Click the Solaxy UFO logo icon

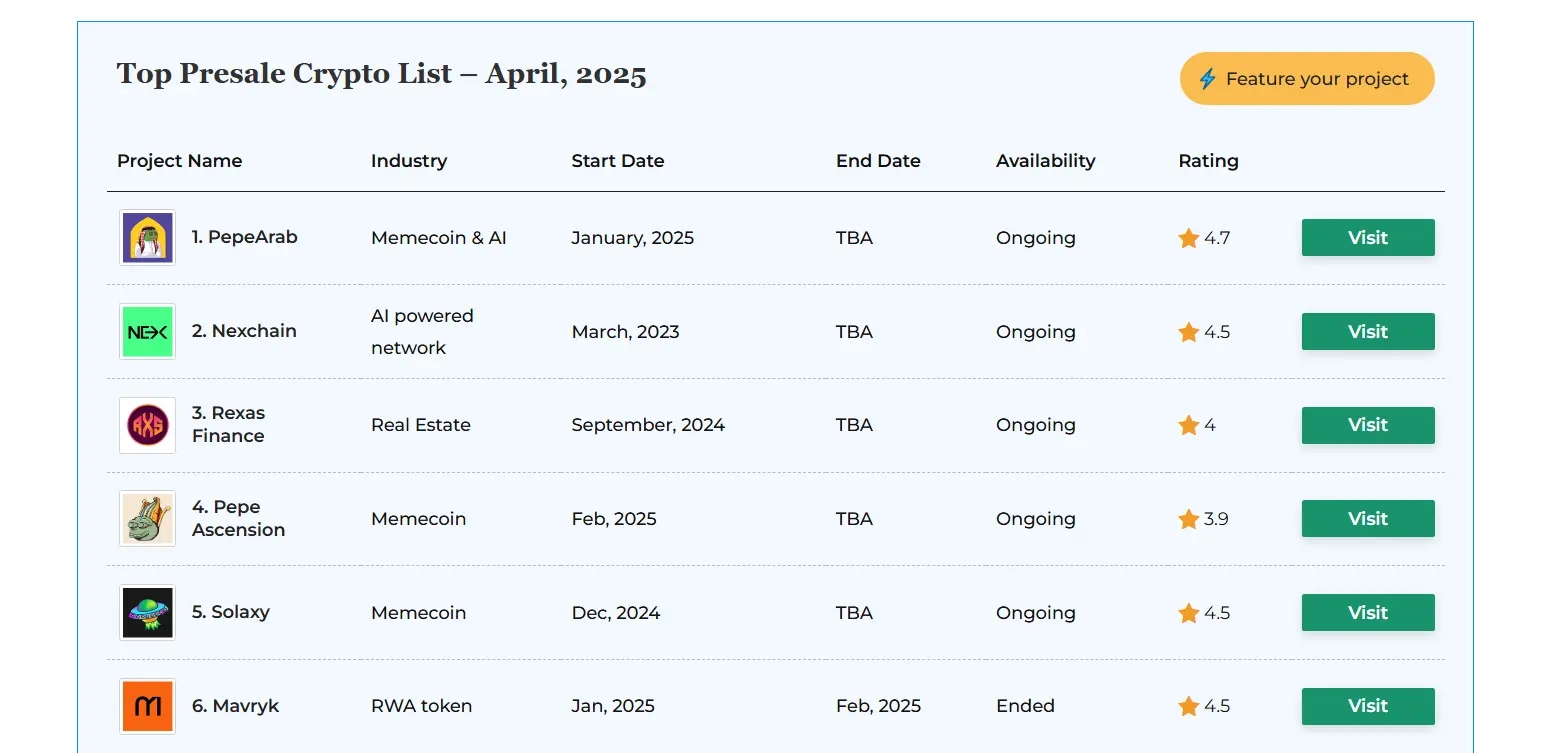pos(147,613)
